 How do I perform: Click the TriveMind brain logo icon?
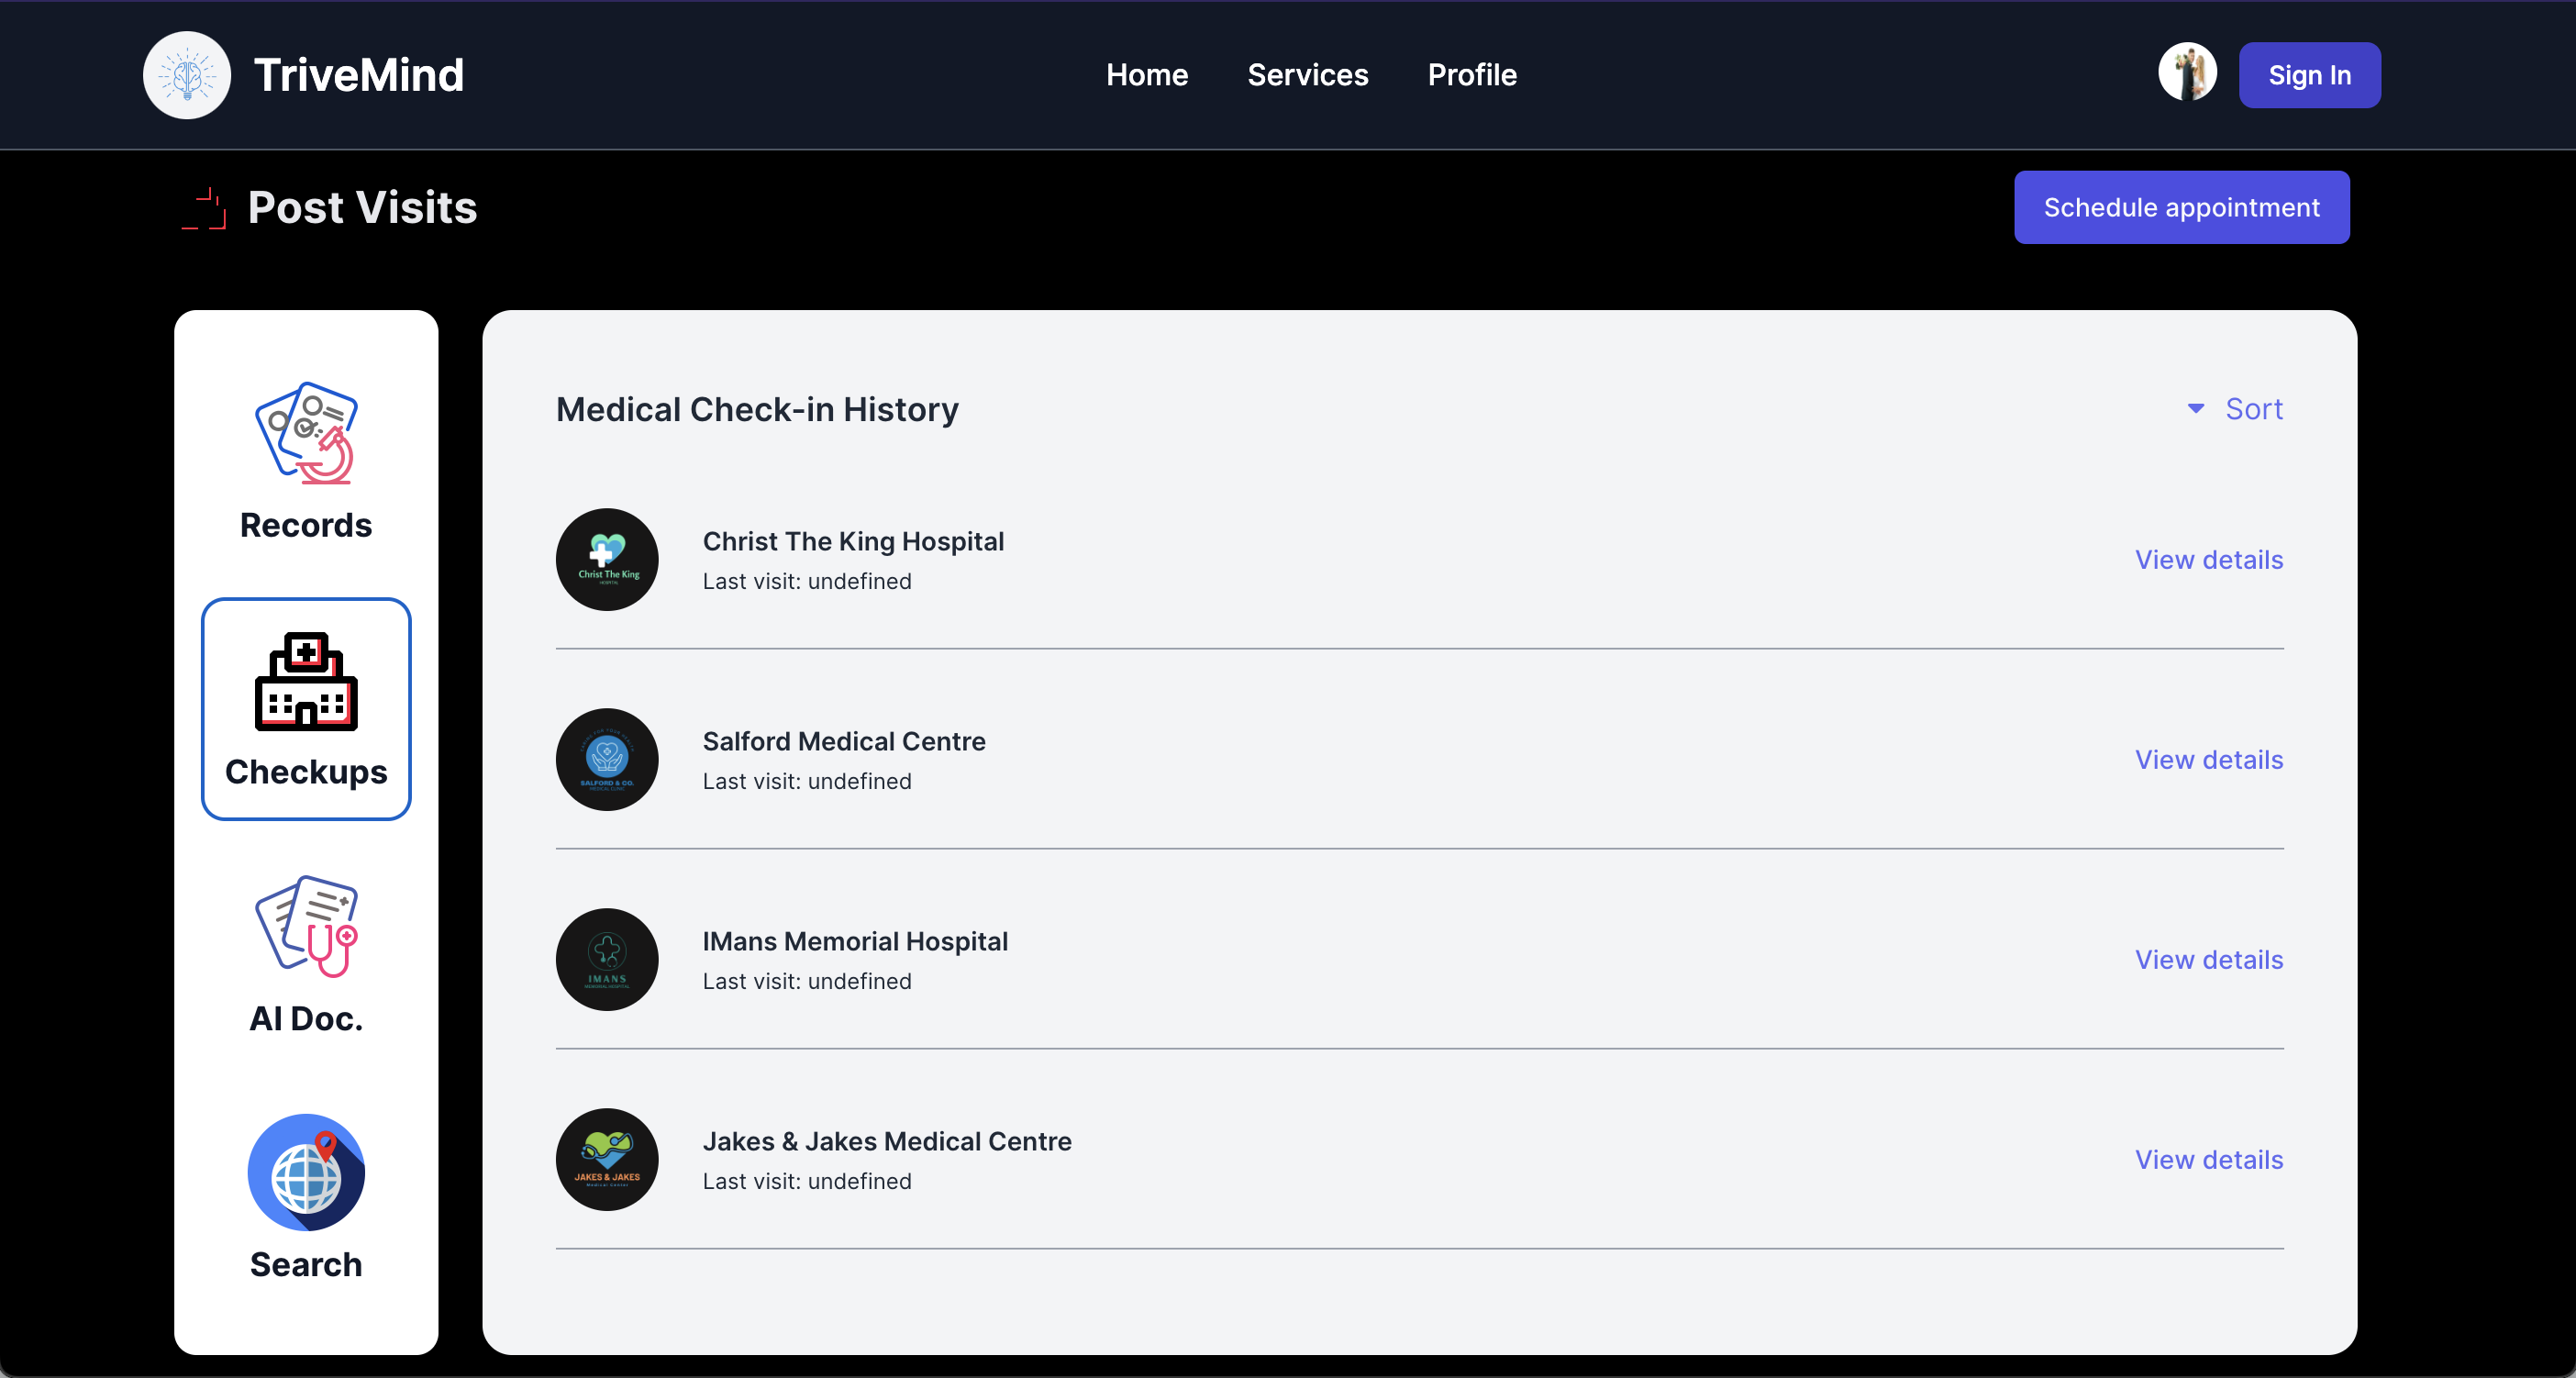186,75
